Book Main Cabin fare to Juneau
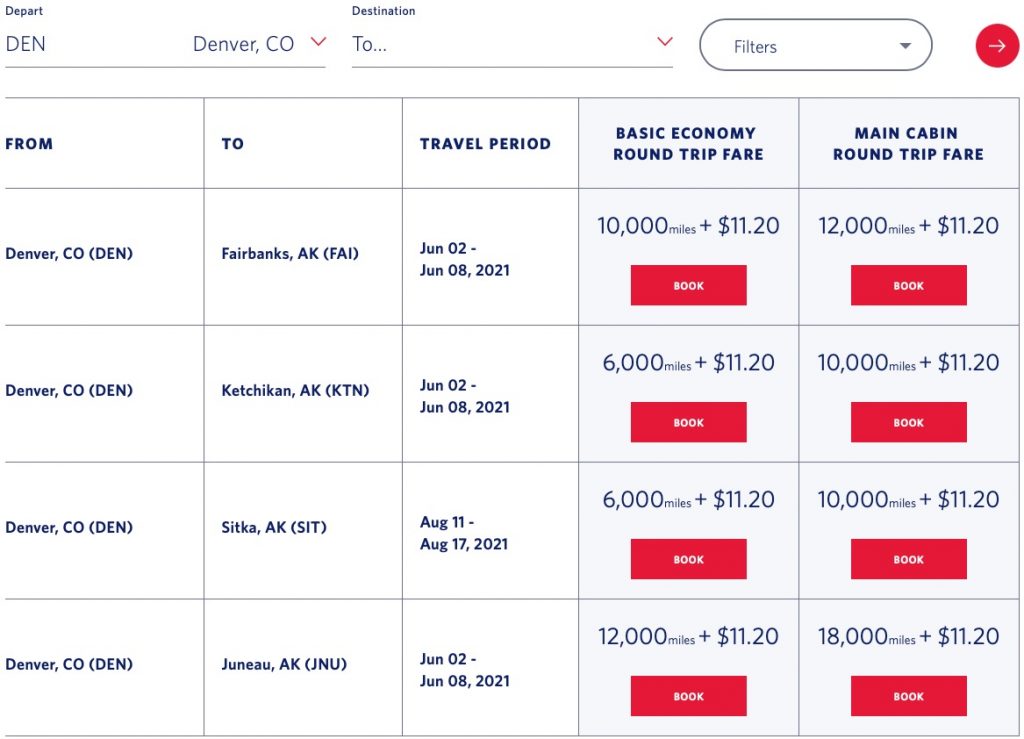Viewport: 1024px width, 739px height. pyautogui.click(x=908, y=696)
